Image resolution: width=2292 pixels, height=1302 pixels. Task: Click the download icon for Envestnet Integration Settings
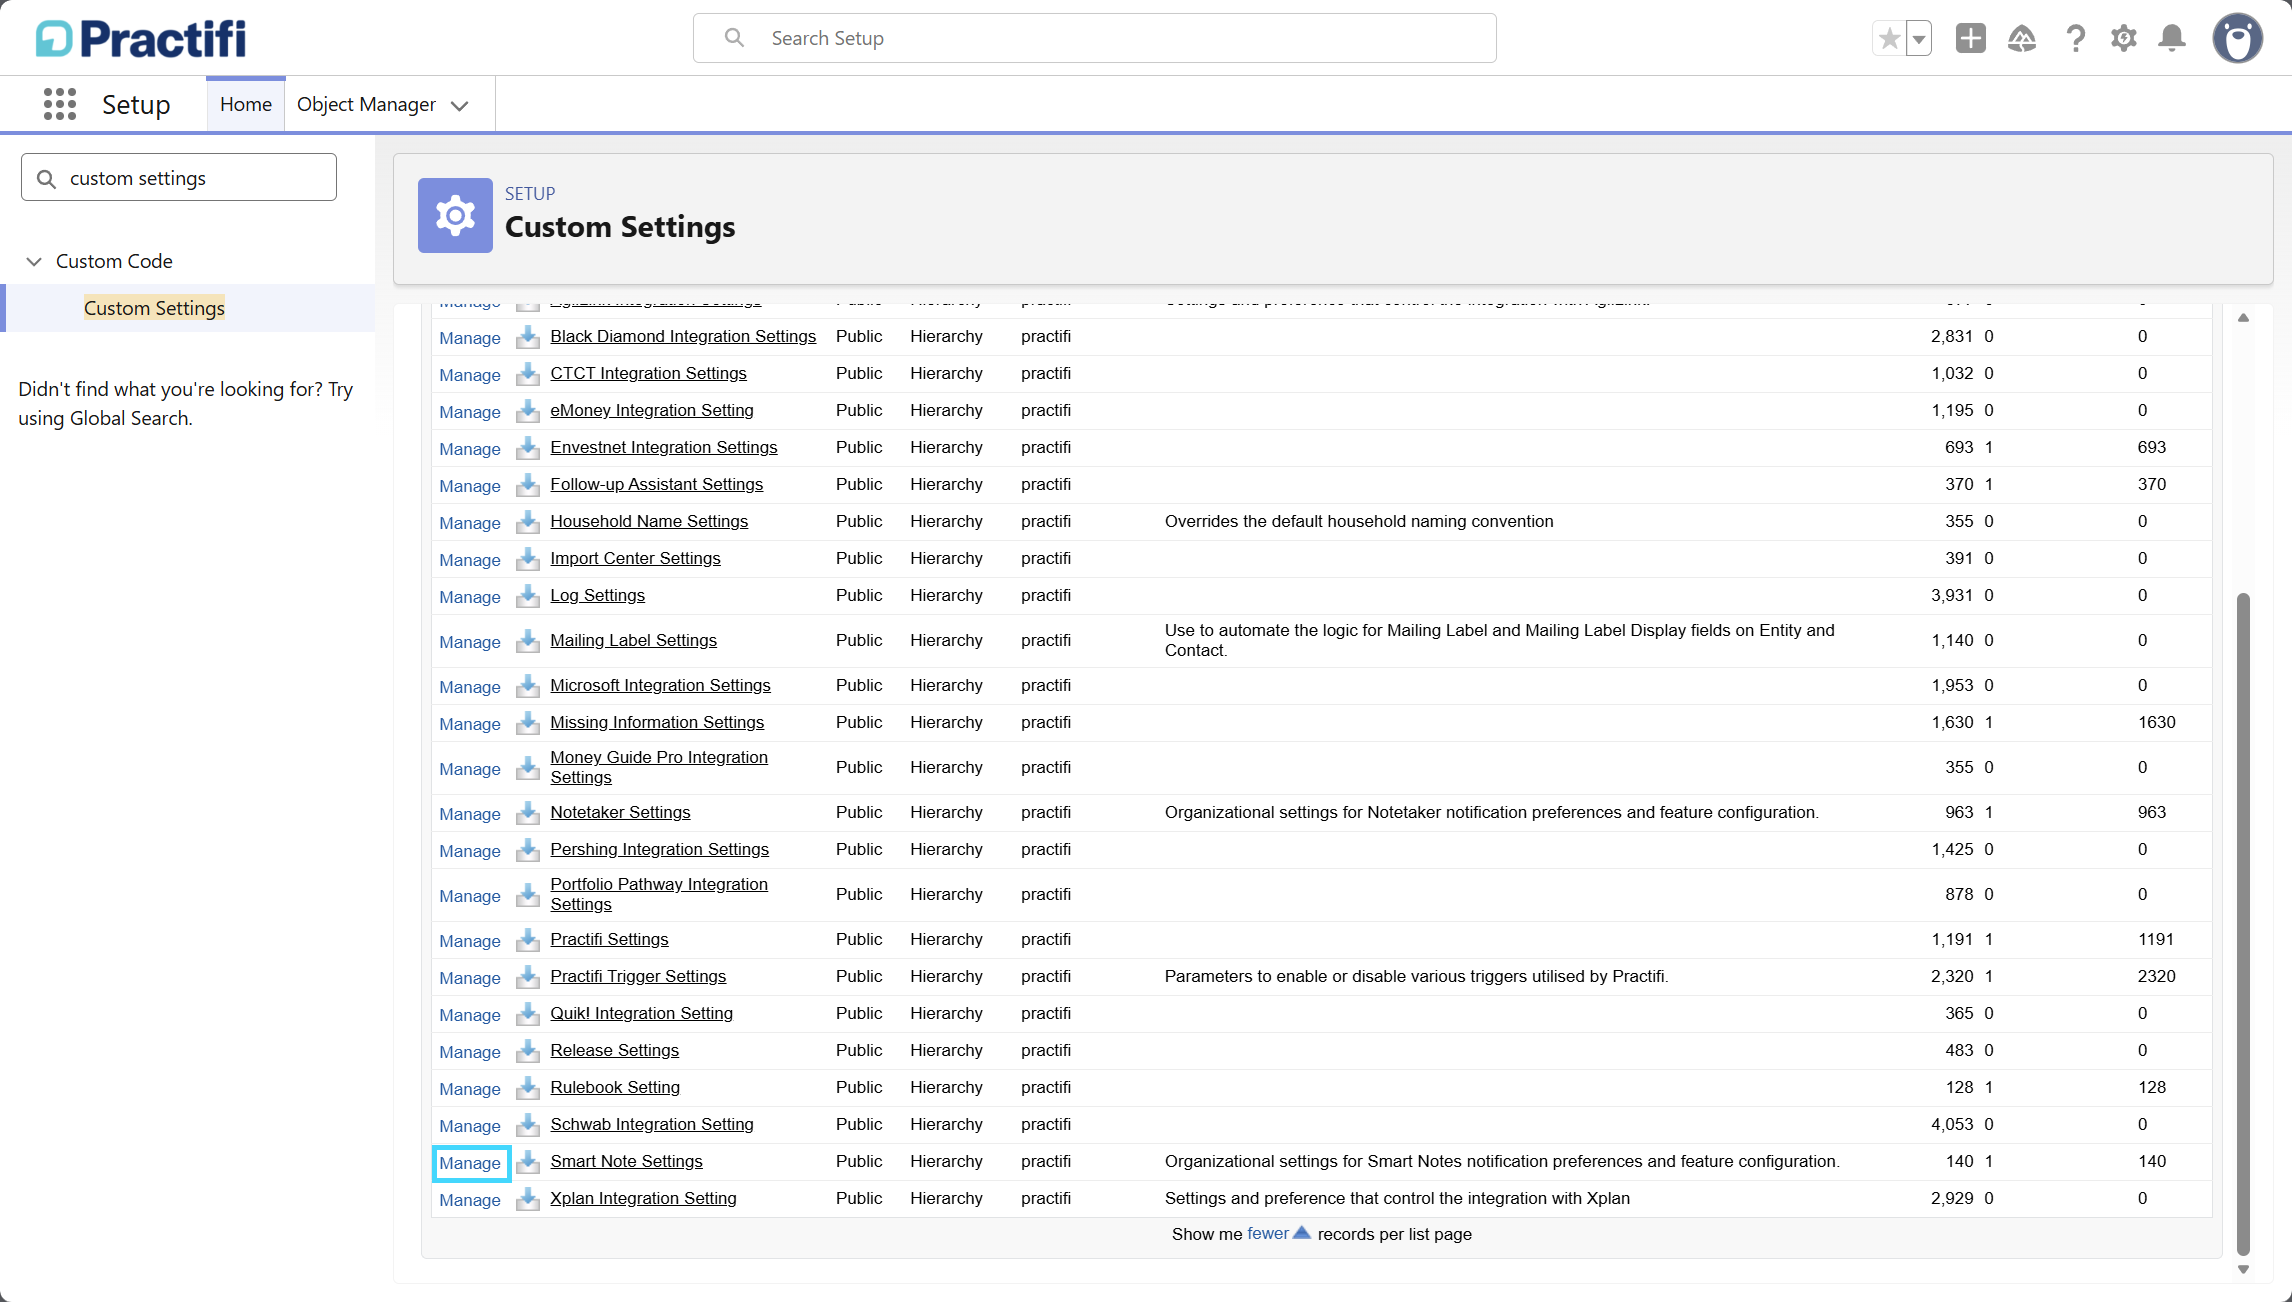[x=528, y=448]
